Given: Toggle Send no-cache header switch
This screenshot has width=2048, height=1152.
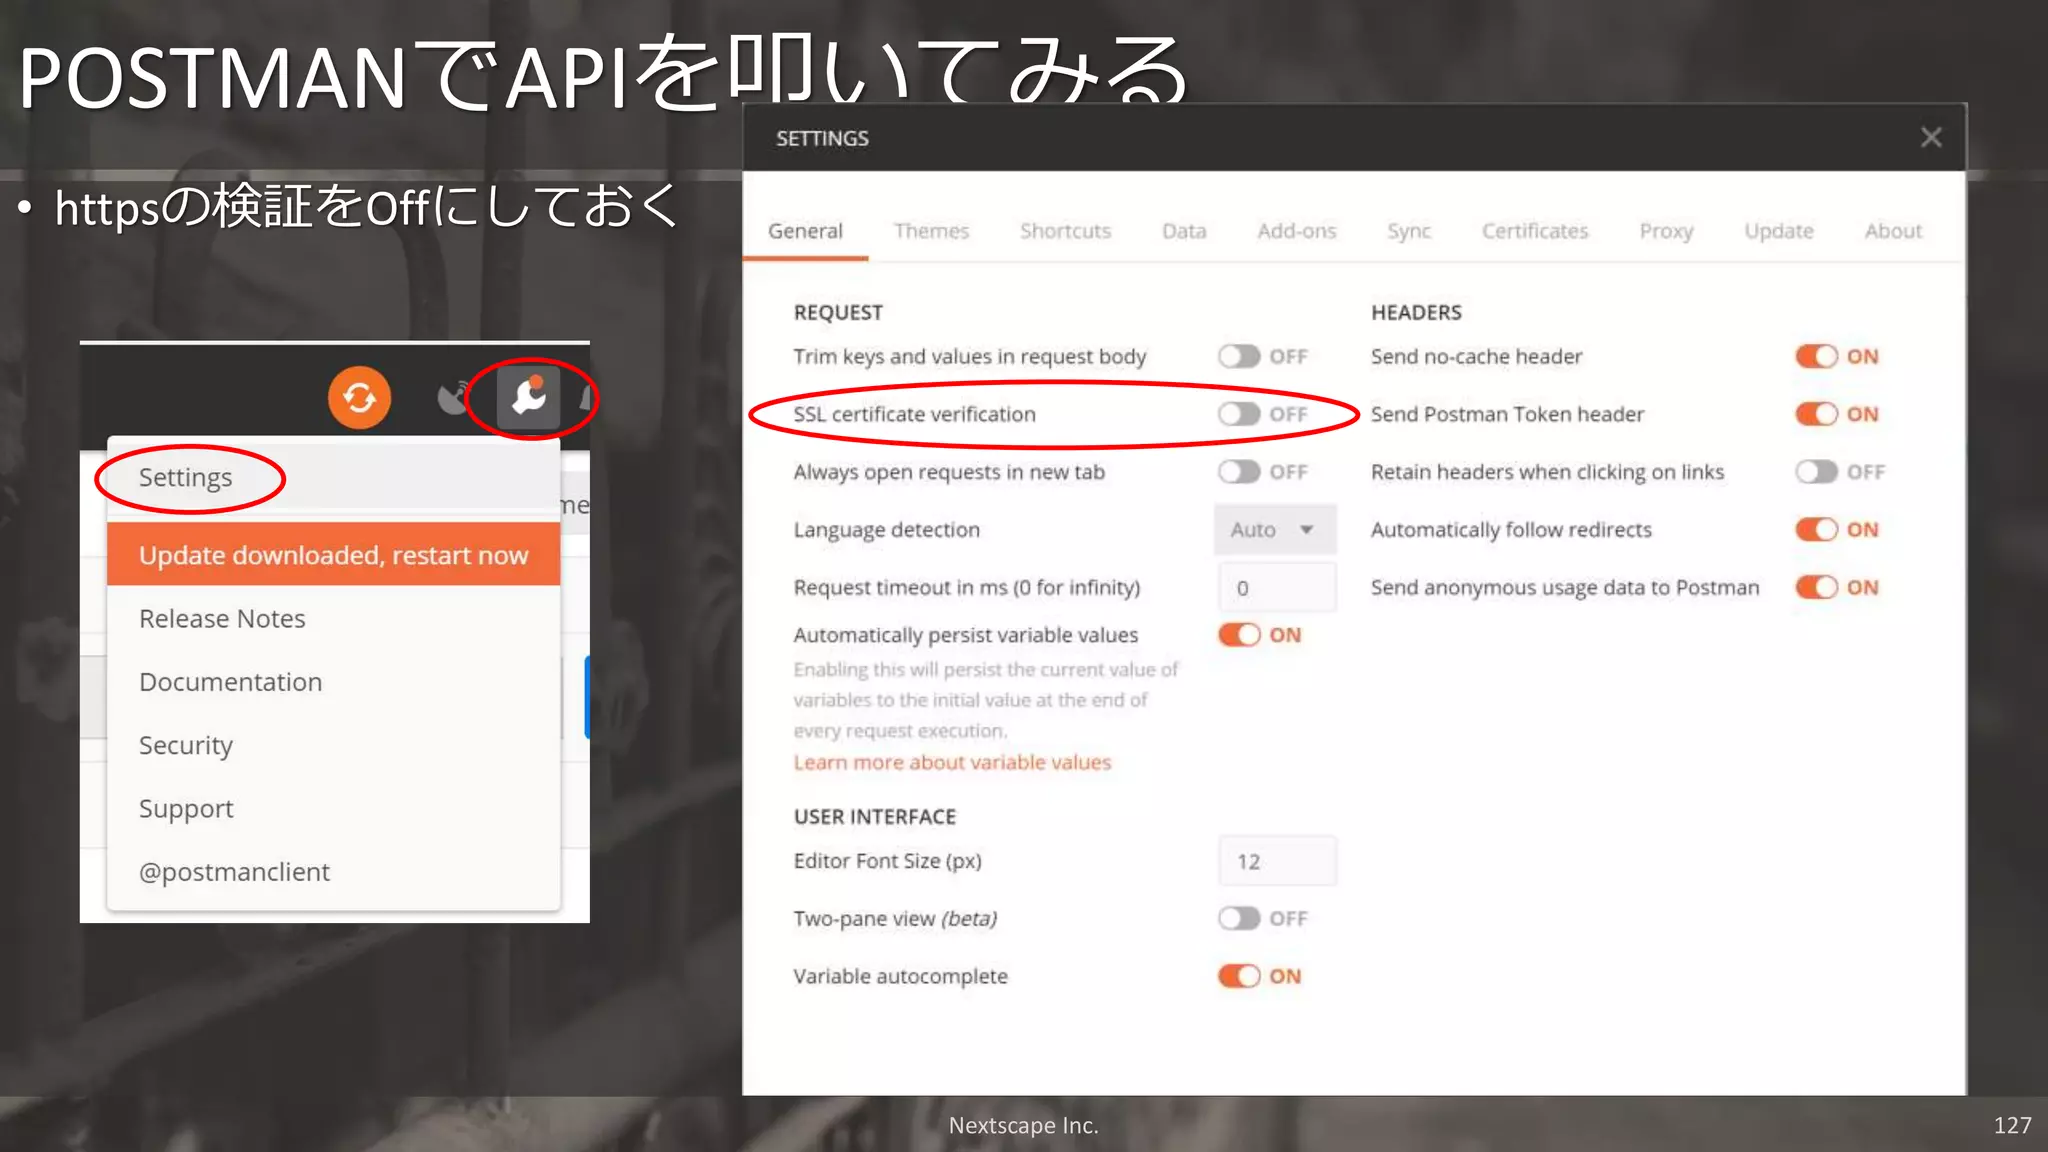Looking at the screenshot, I should pos(1817,357).
